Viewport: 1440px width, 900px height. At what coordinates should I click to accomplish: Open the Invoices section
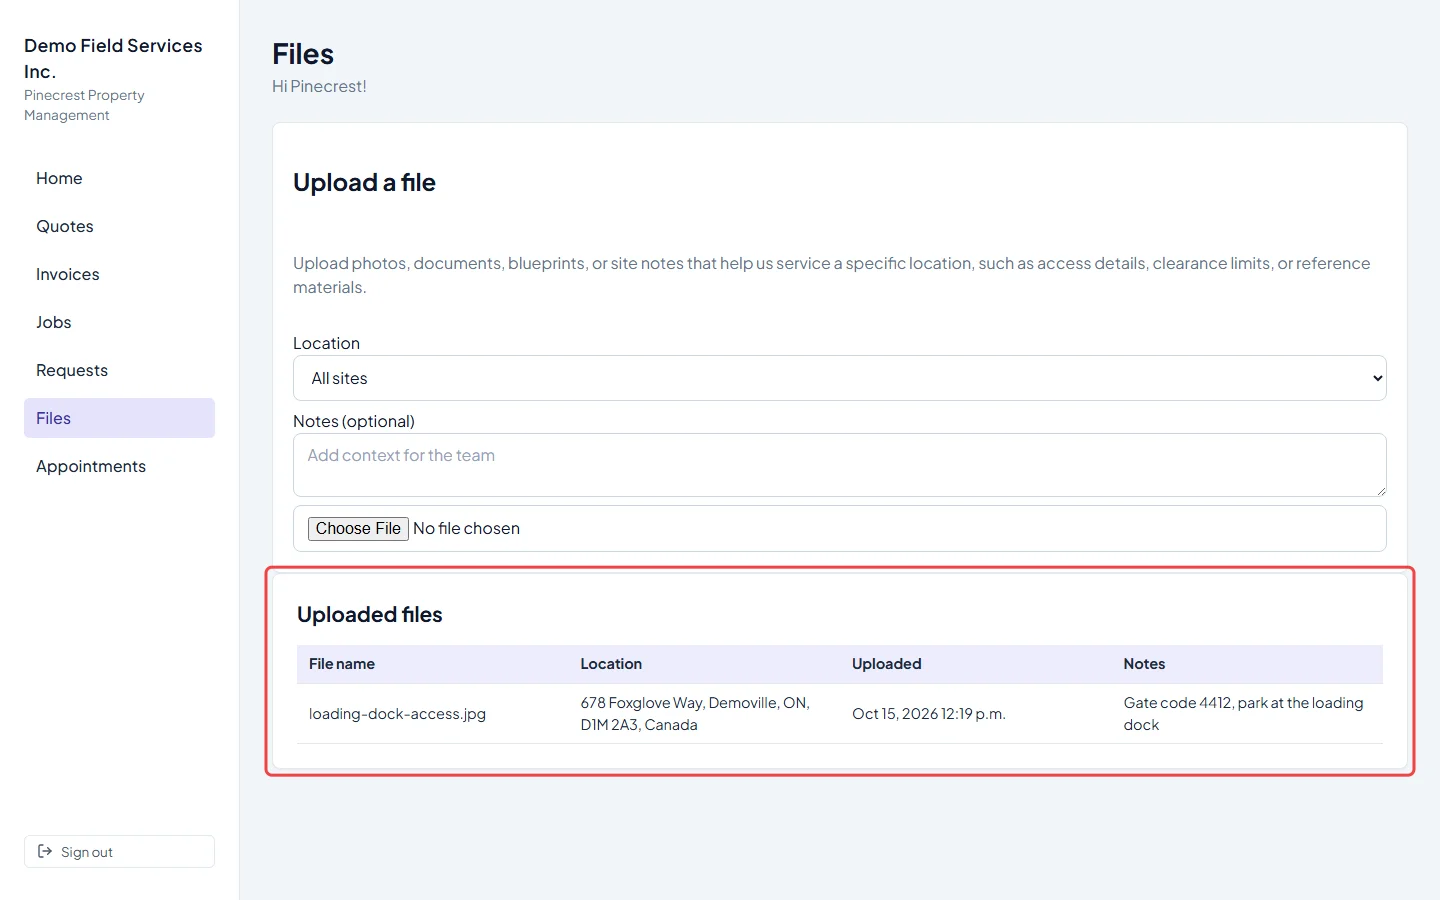(119, 274)
